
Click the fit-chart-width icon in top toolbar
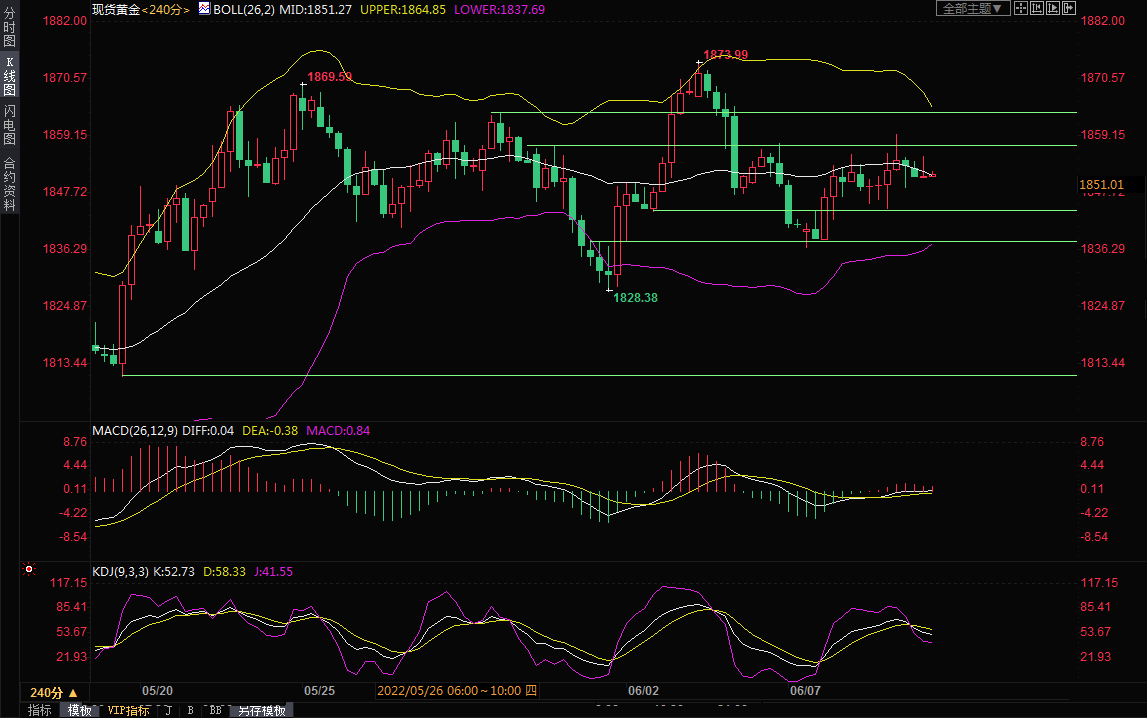(x=1037, y=8)
